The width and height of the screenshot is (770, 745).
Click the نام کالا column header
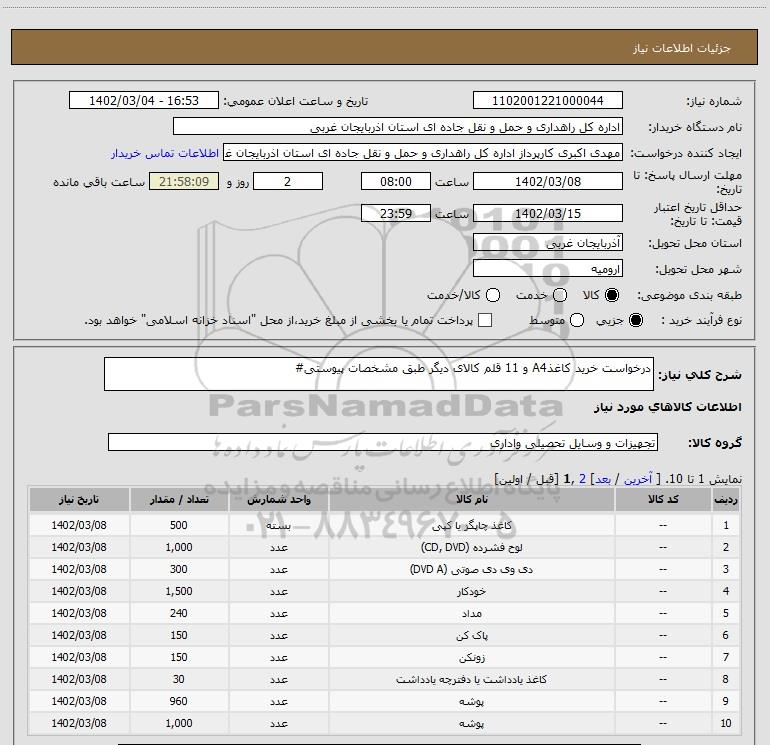[x=471, y=499]
